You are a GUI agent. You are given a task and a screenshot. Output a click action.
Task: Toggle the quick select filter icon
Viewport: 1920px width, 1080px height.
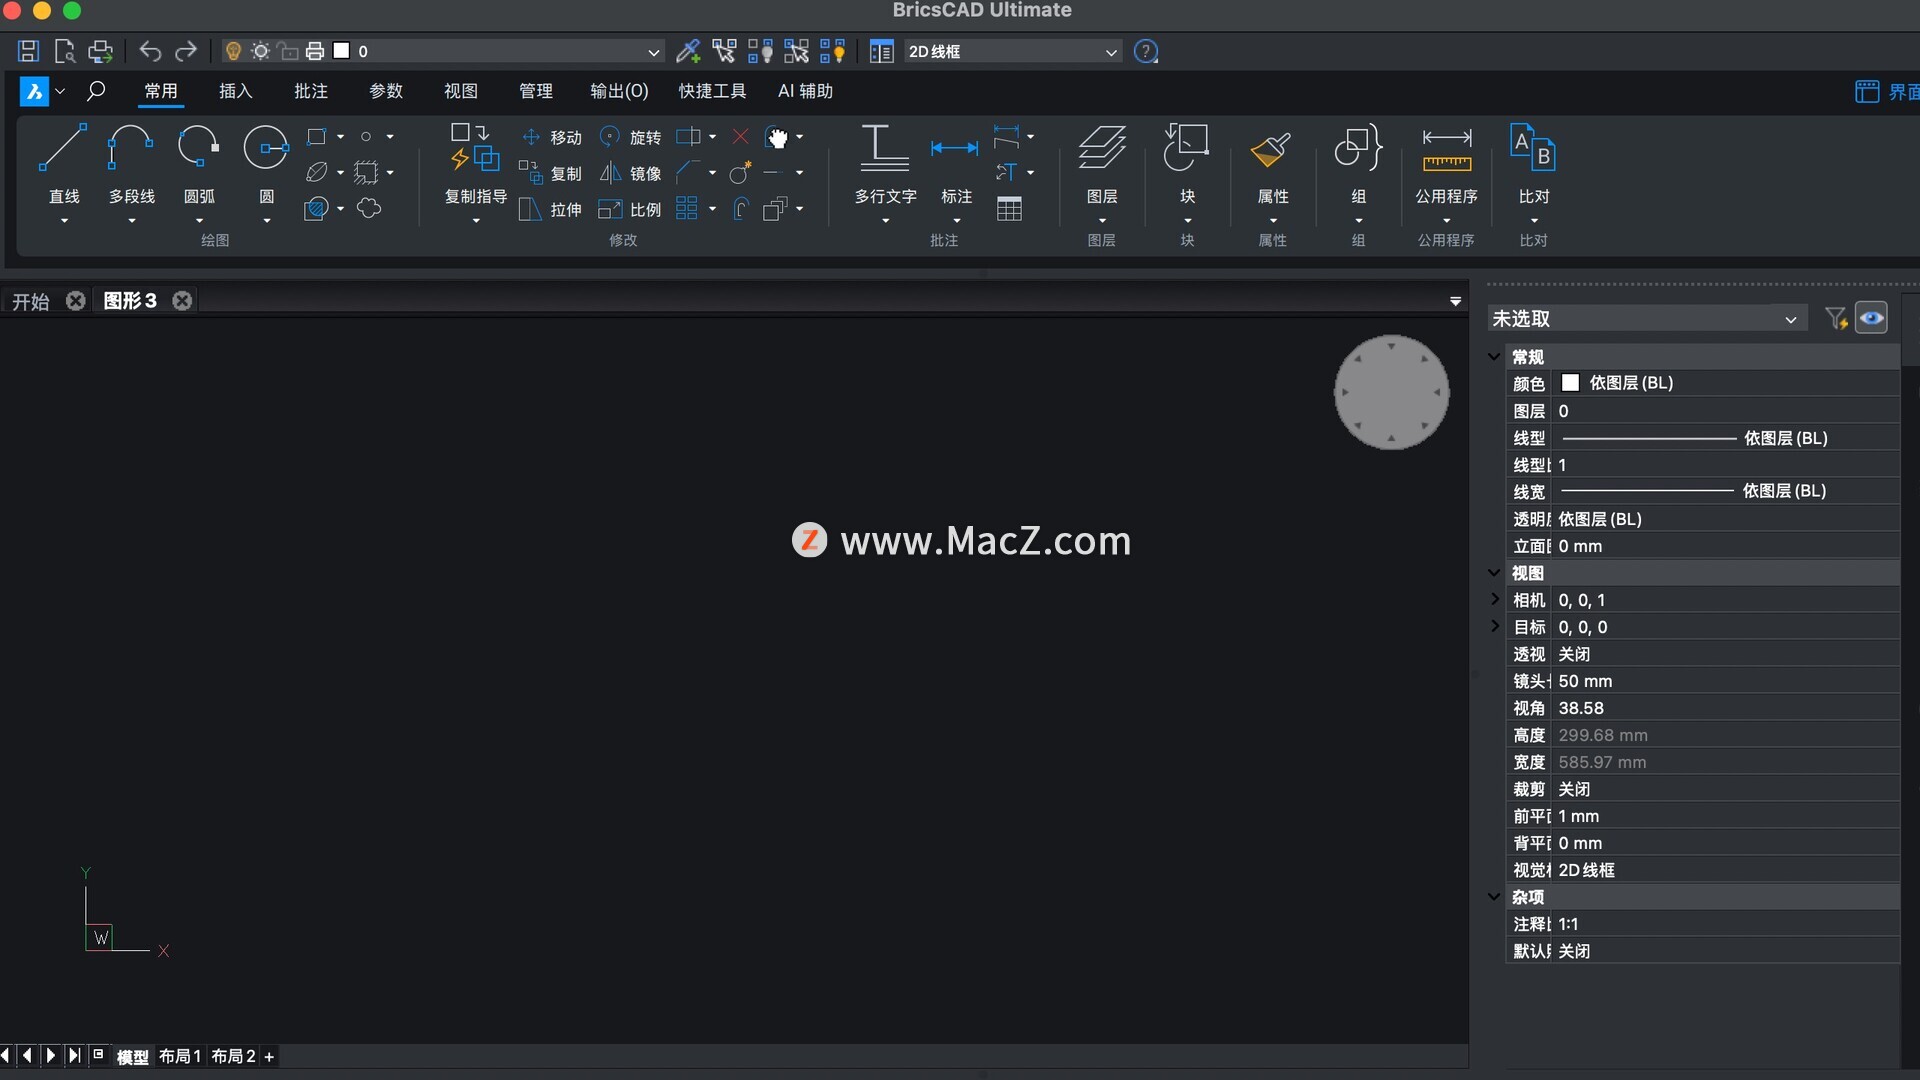tap(1835, 318)
